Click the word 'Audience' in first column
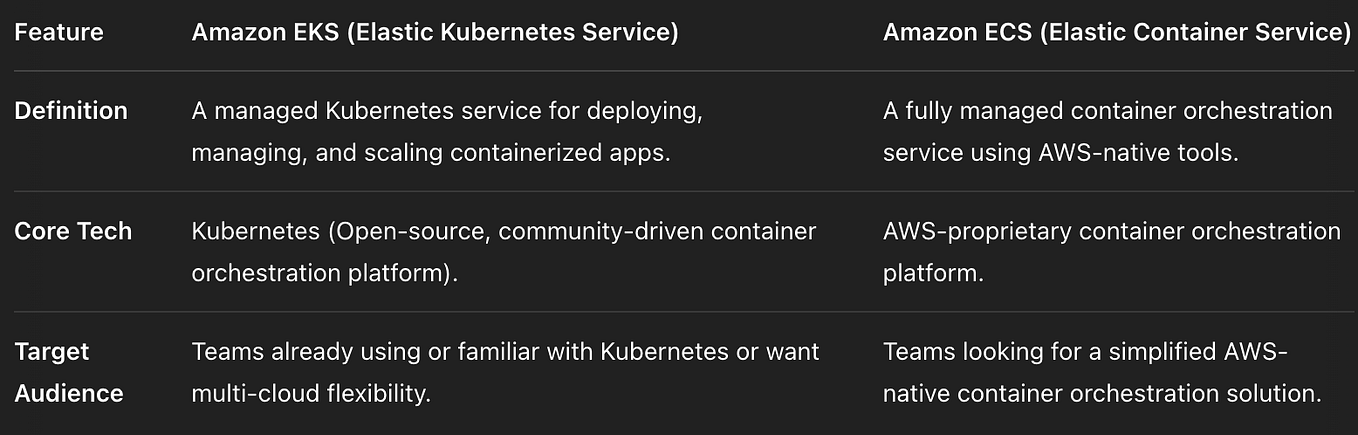This screenshot has width=1358, height=435. [68, 393]
